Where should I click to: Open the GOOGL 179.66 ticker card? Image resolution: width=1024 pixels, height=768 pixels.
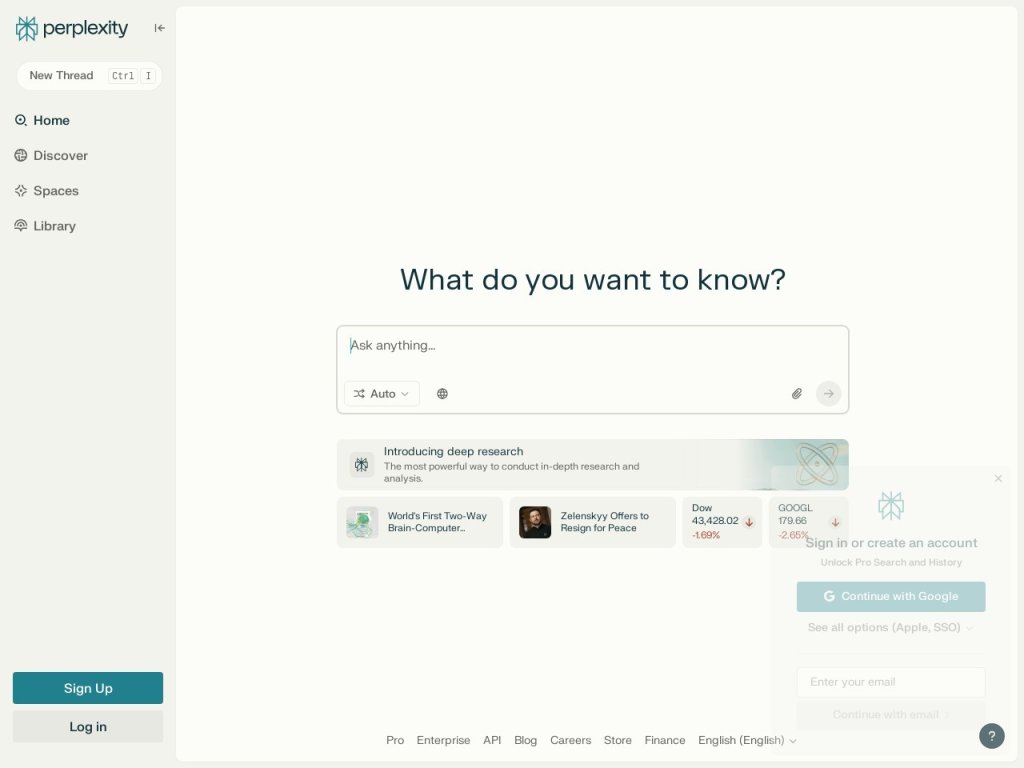tap(808, 522)
